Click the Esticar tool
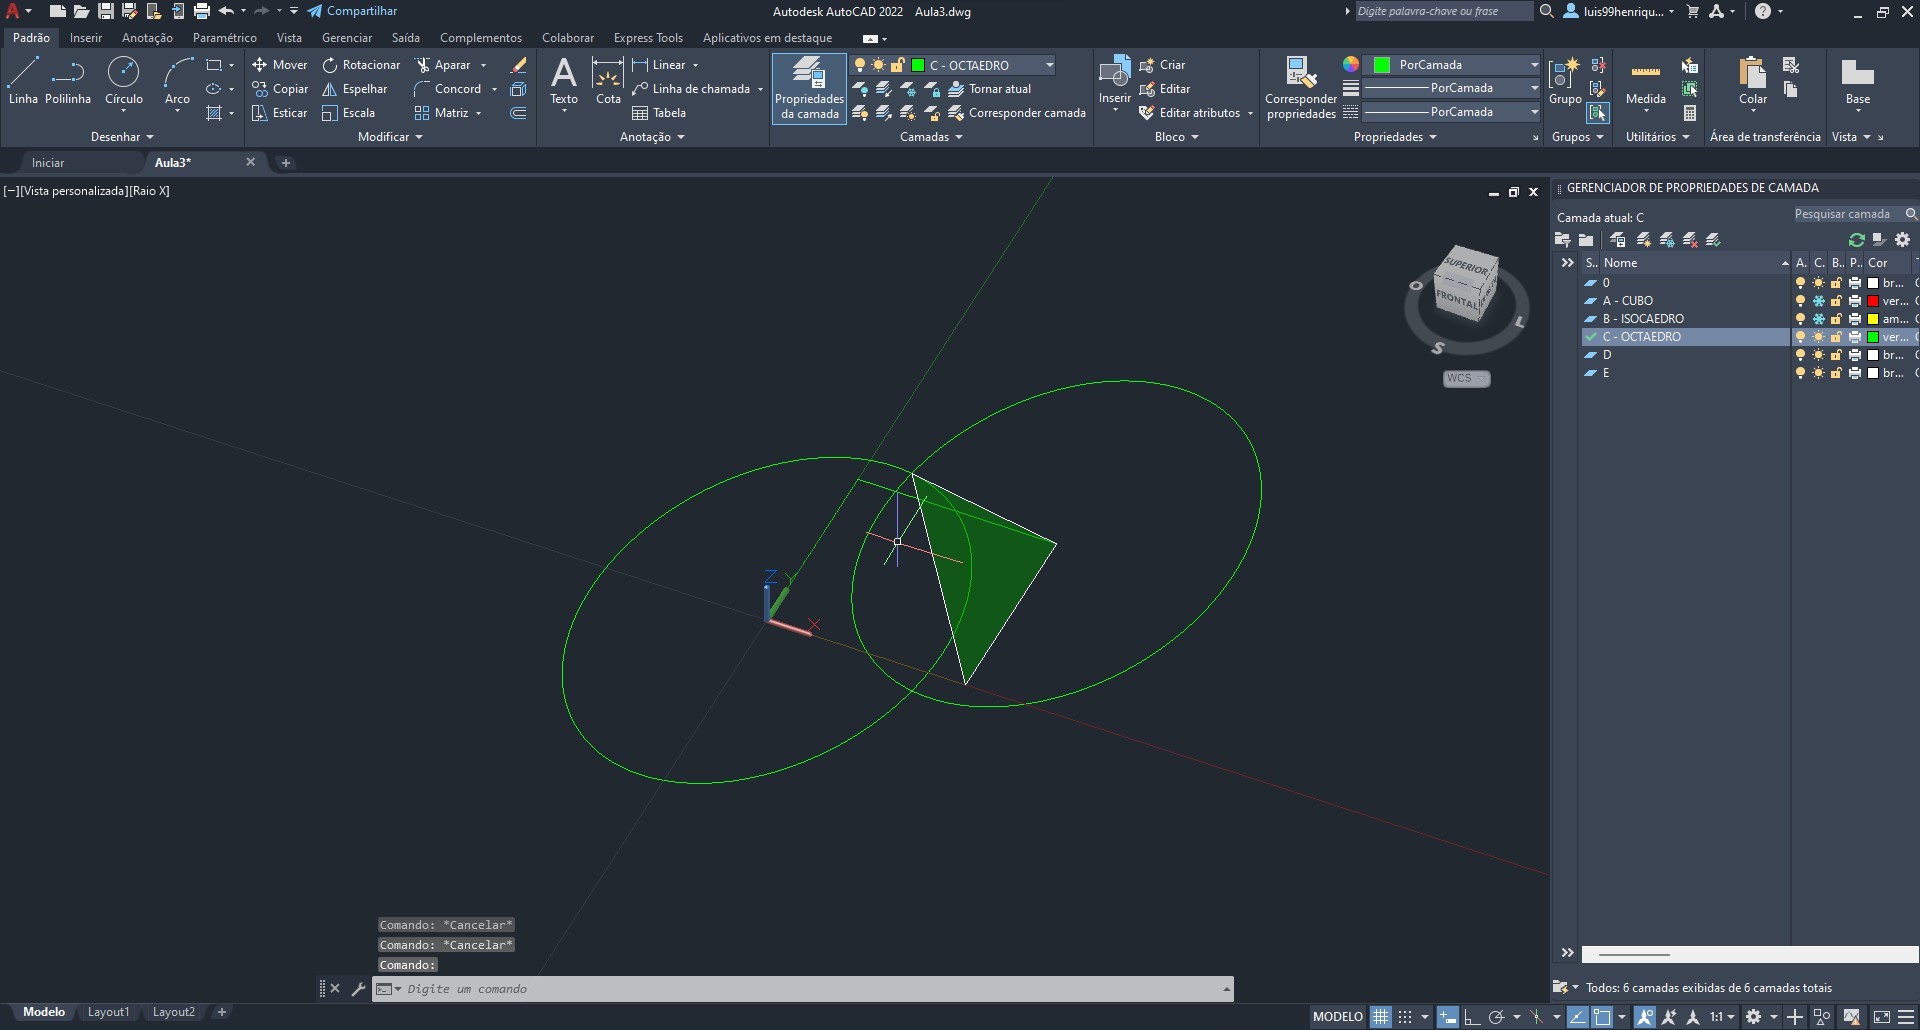The image size is (1920, 1030). point(279,113)
